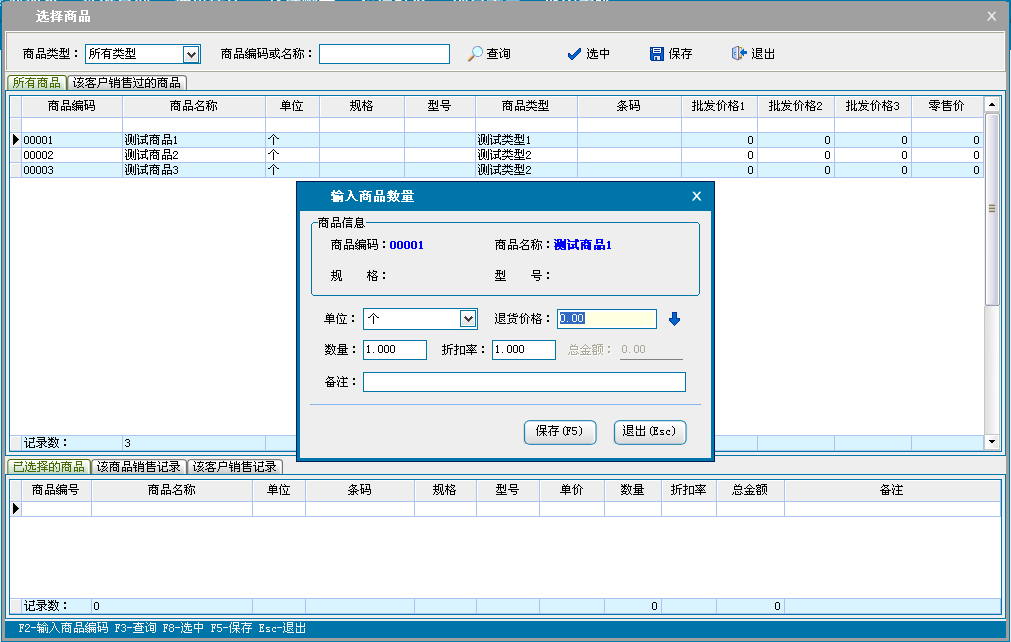The height and width of the screenshot is (642, 1011).
Task: Click the 选中 checkmark icon
Action: point(574,54)
